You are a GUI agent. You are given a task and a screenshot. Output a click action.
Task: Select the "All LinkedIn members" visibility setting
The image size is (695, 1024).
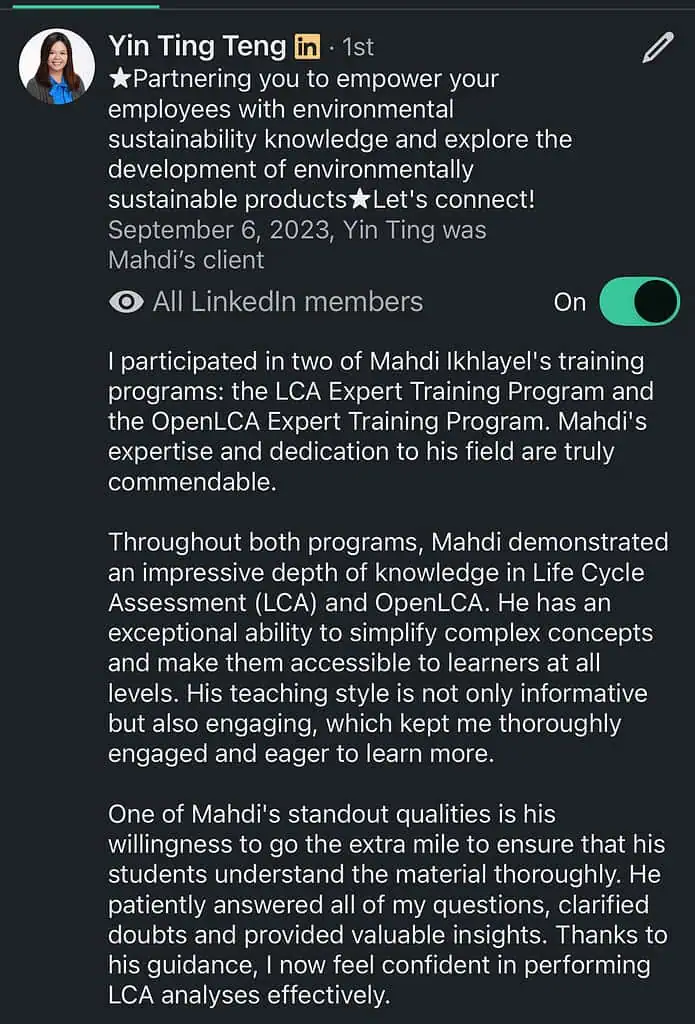pyautogui.click(x=287, y=302)
